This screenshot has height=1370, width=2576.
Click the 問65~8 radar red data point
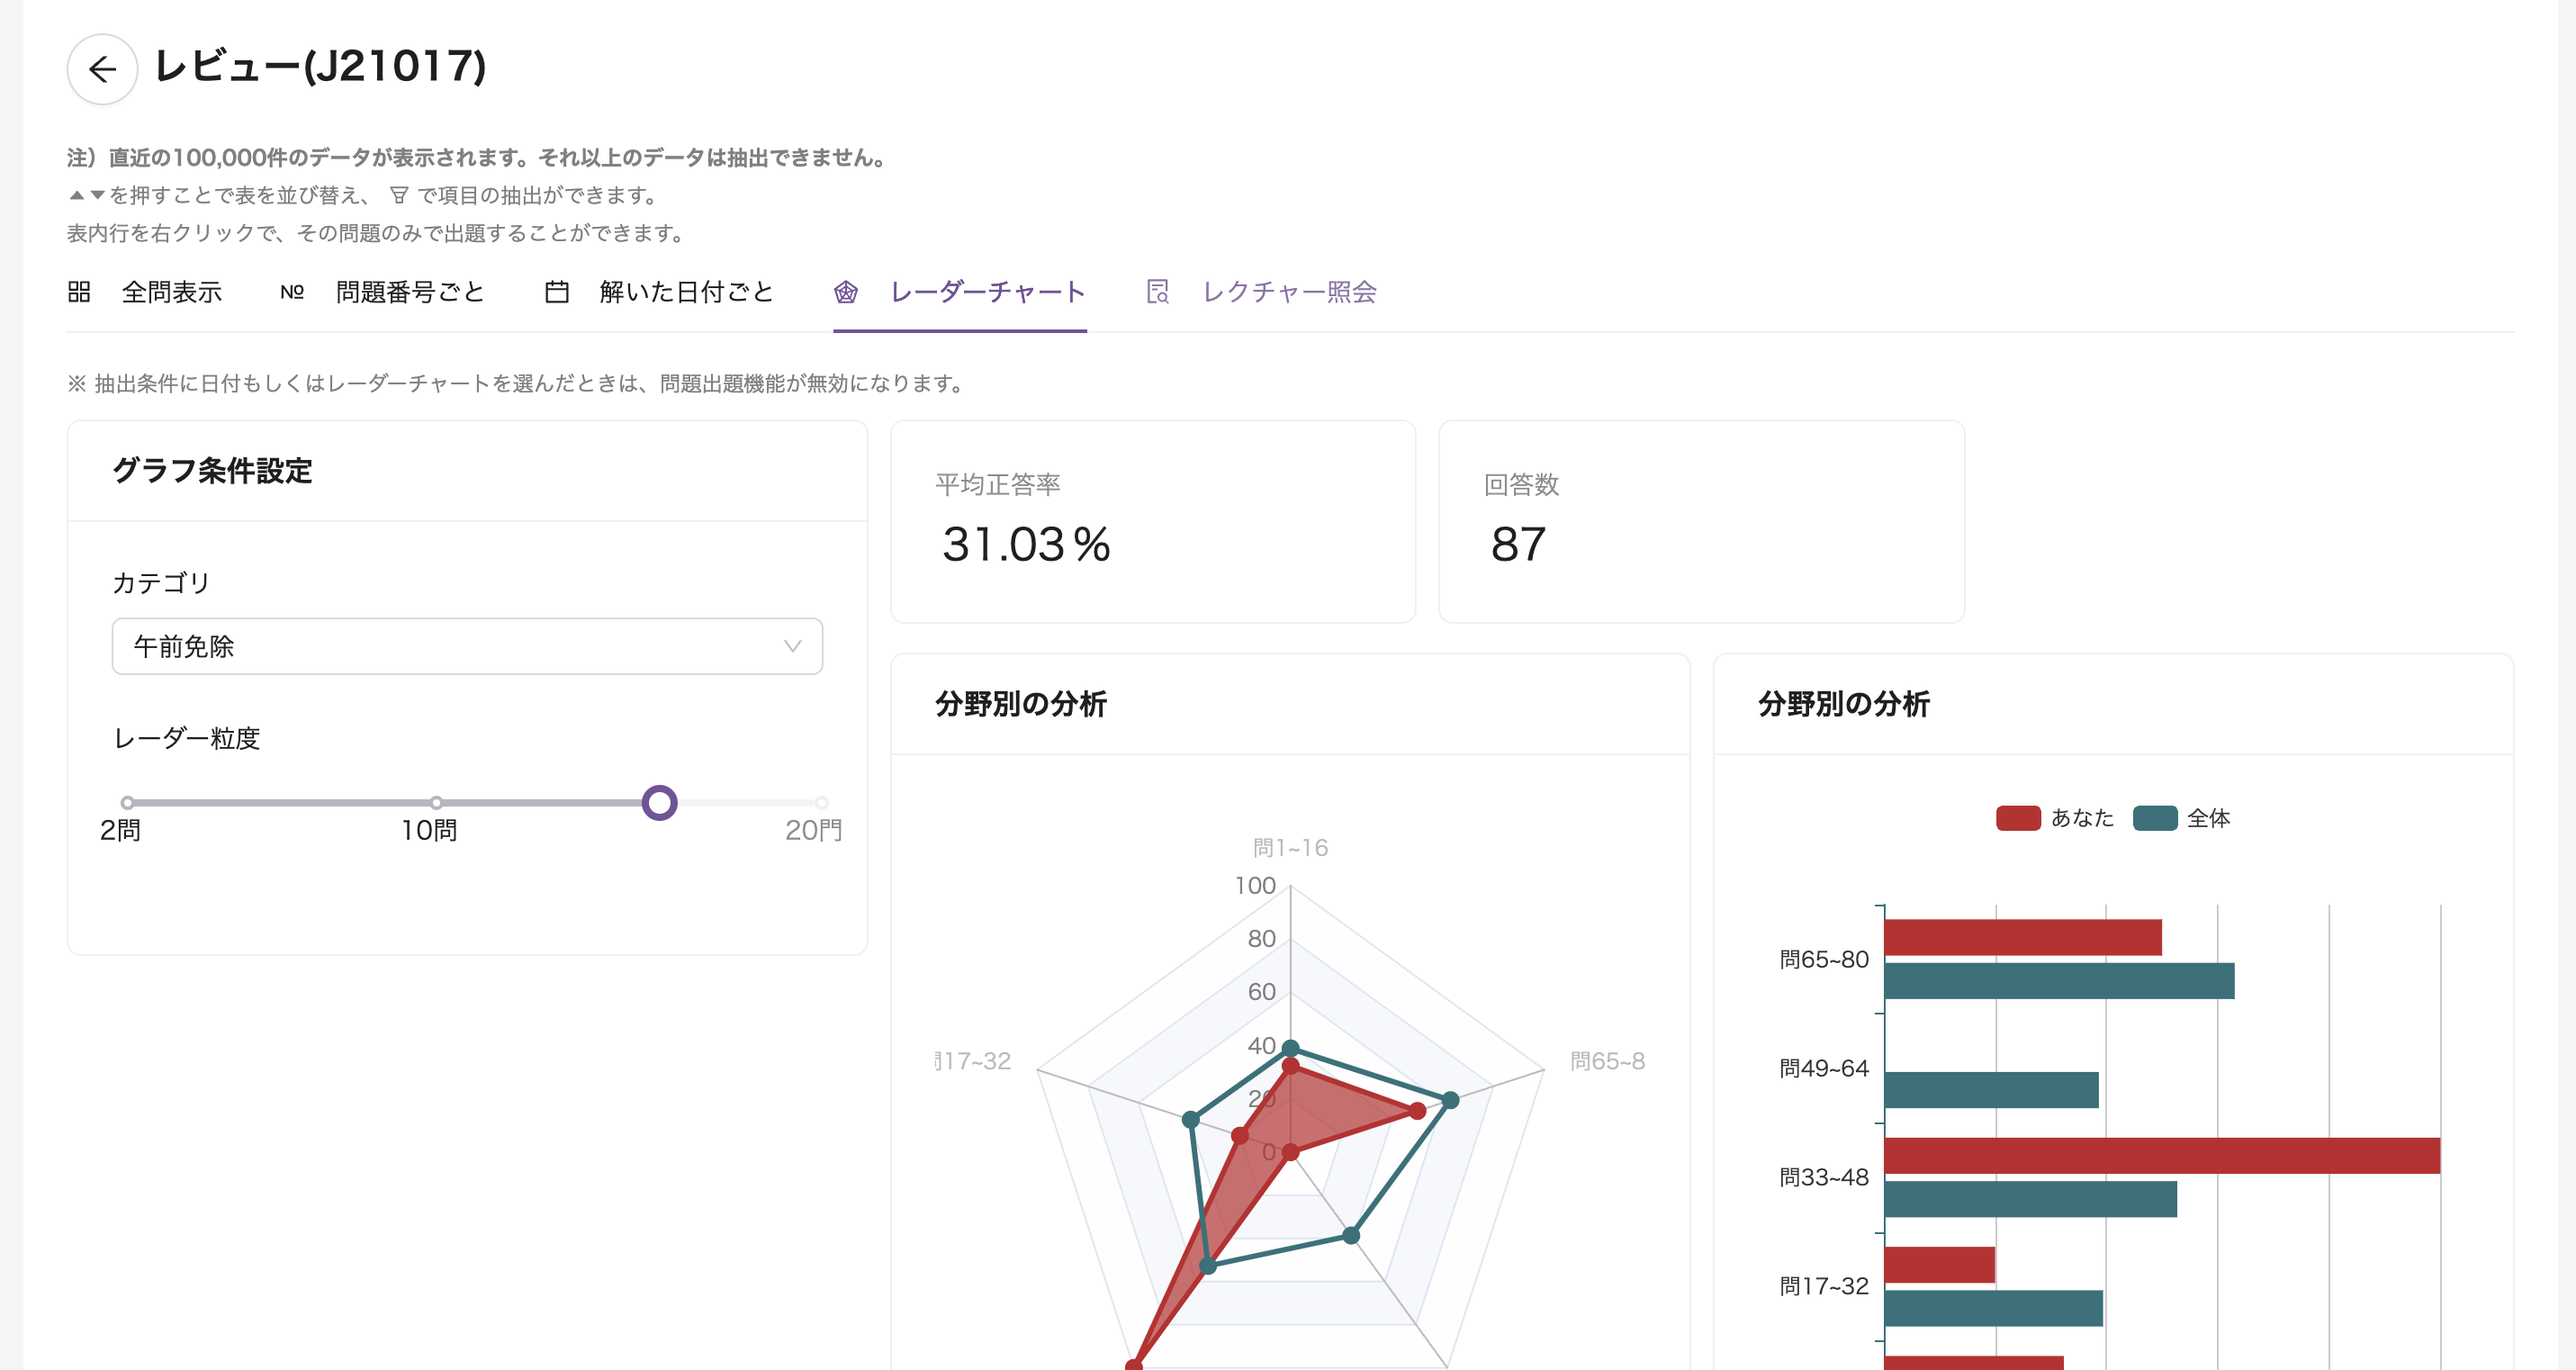[x=1417, y=1111]
